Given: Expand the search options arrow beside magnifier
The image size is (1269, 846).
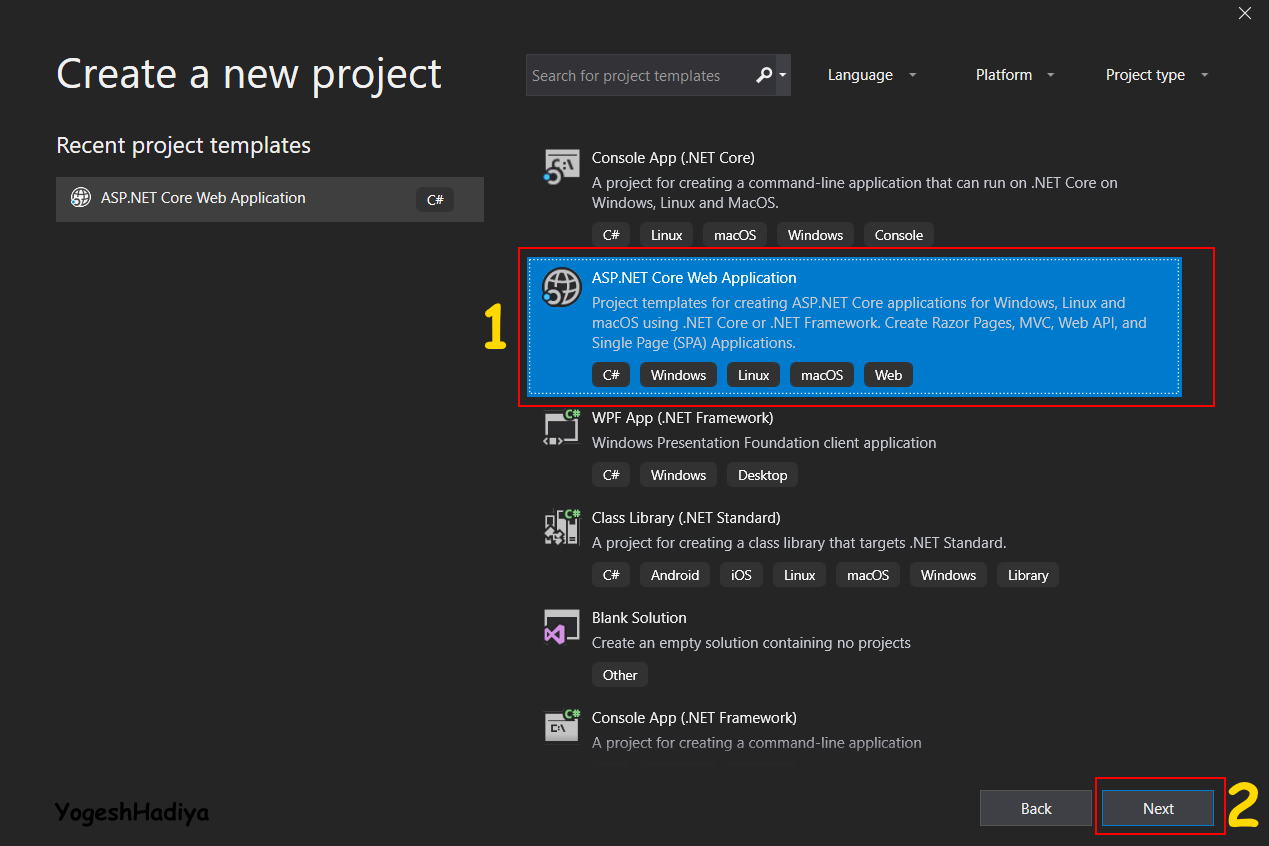Looking at the screenshot, I should click(782, 75).
